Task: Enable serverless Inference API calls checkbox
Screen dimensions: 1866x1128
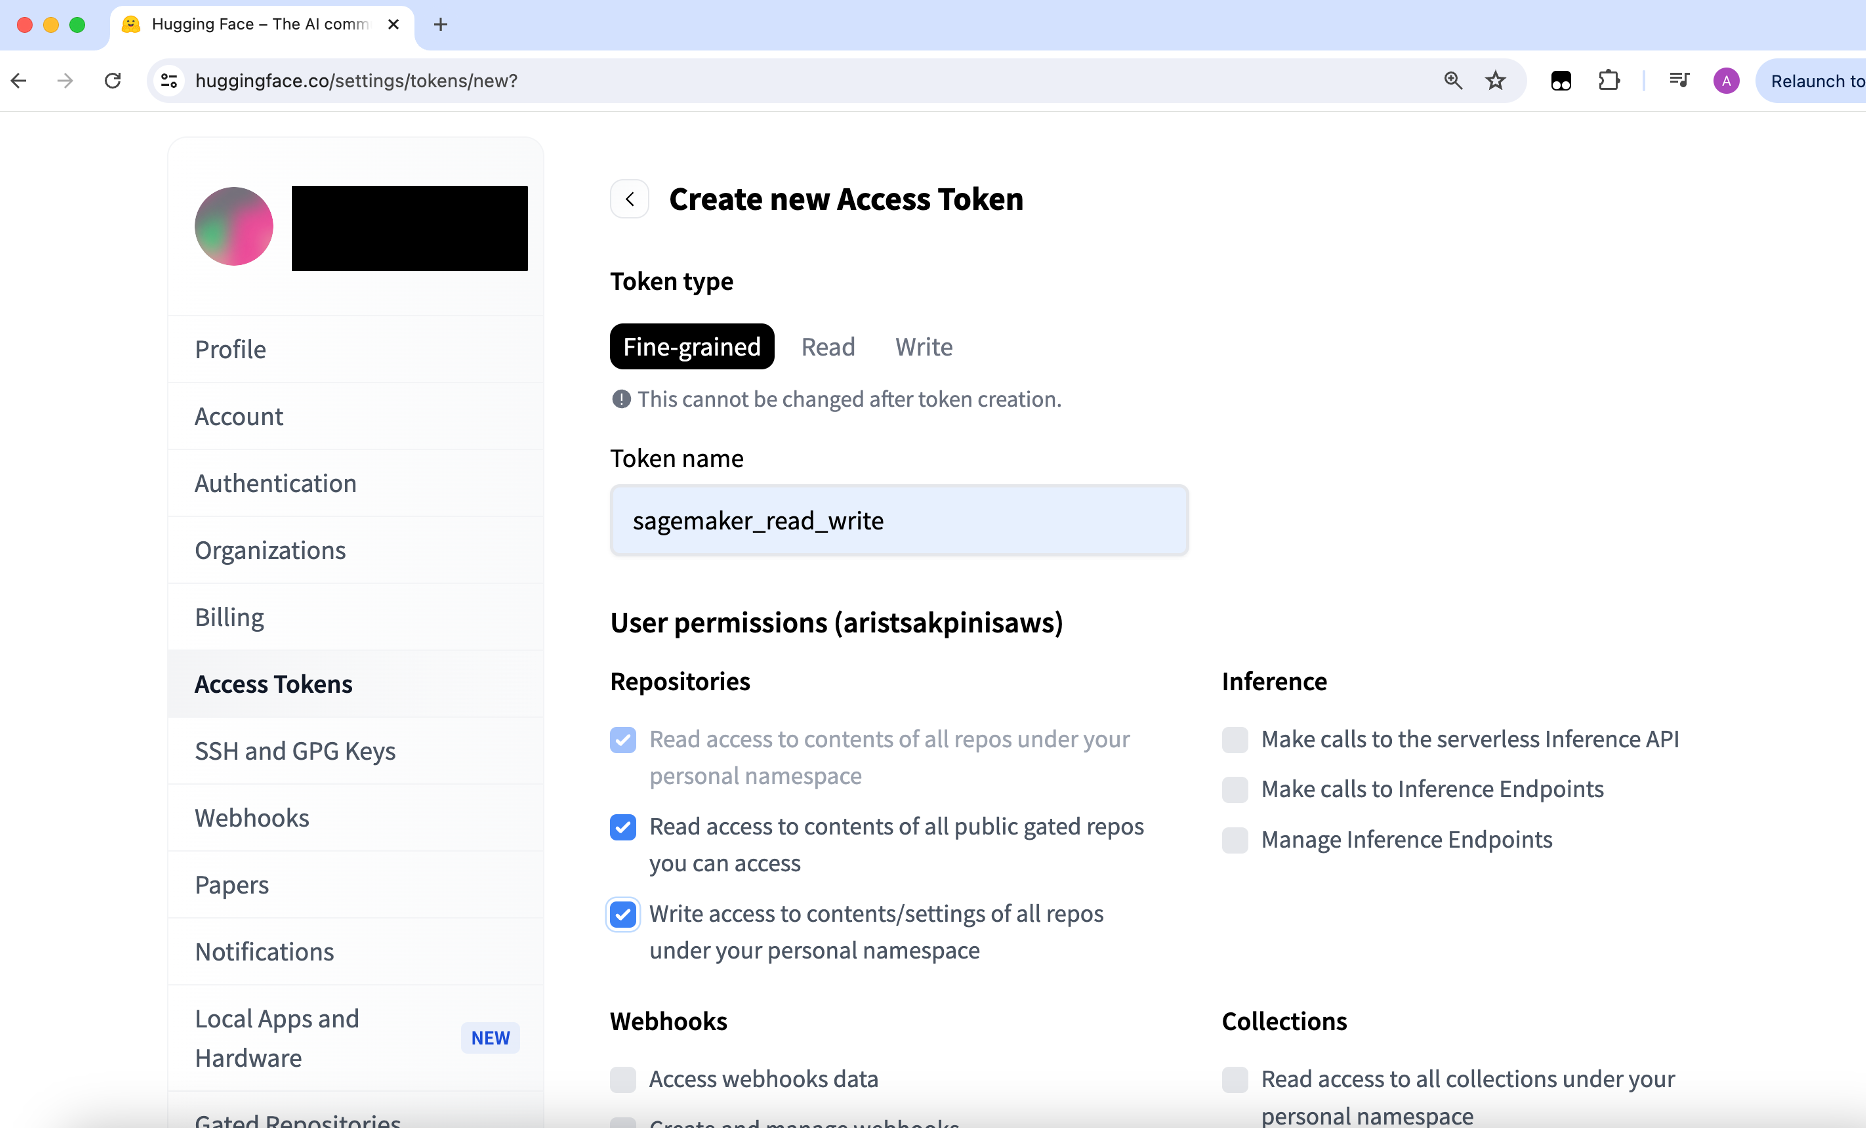Action: click(x=1235, y=740)
